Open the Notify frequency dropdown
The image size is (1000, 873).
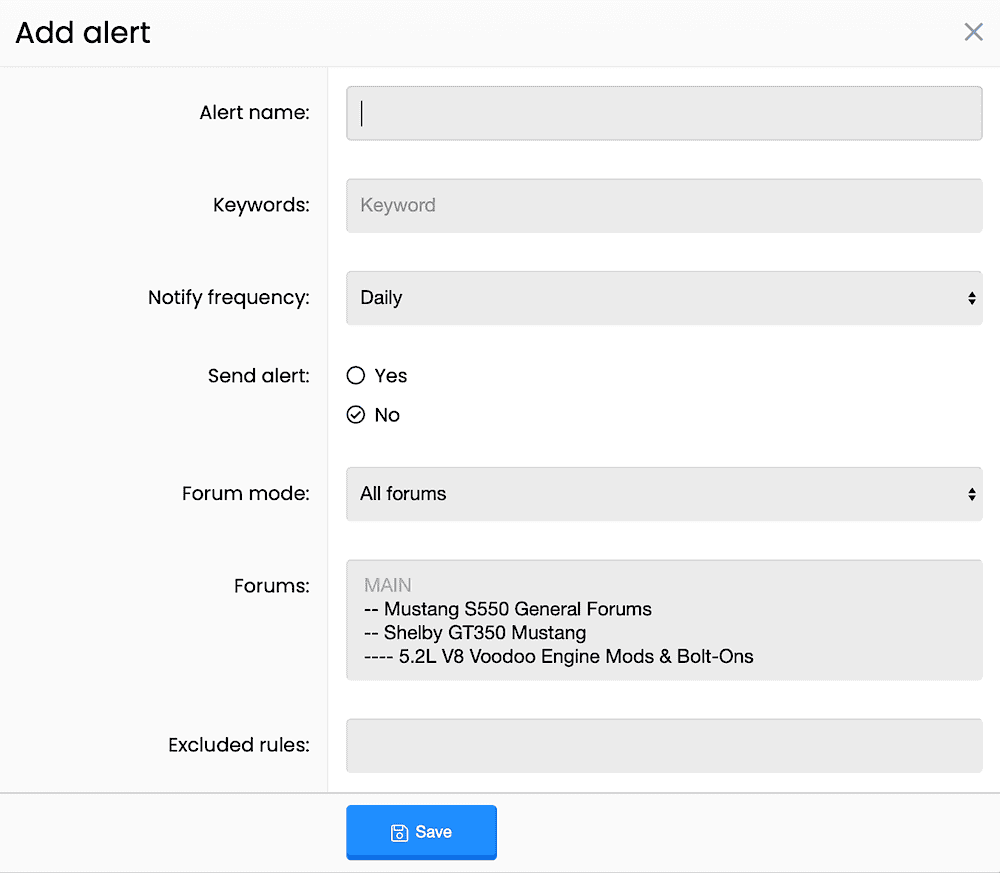(664, 298)
